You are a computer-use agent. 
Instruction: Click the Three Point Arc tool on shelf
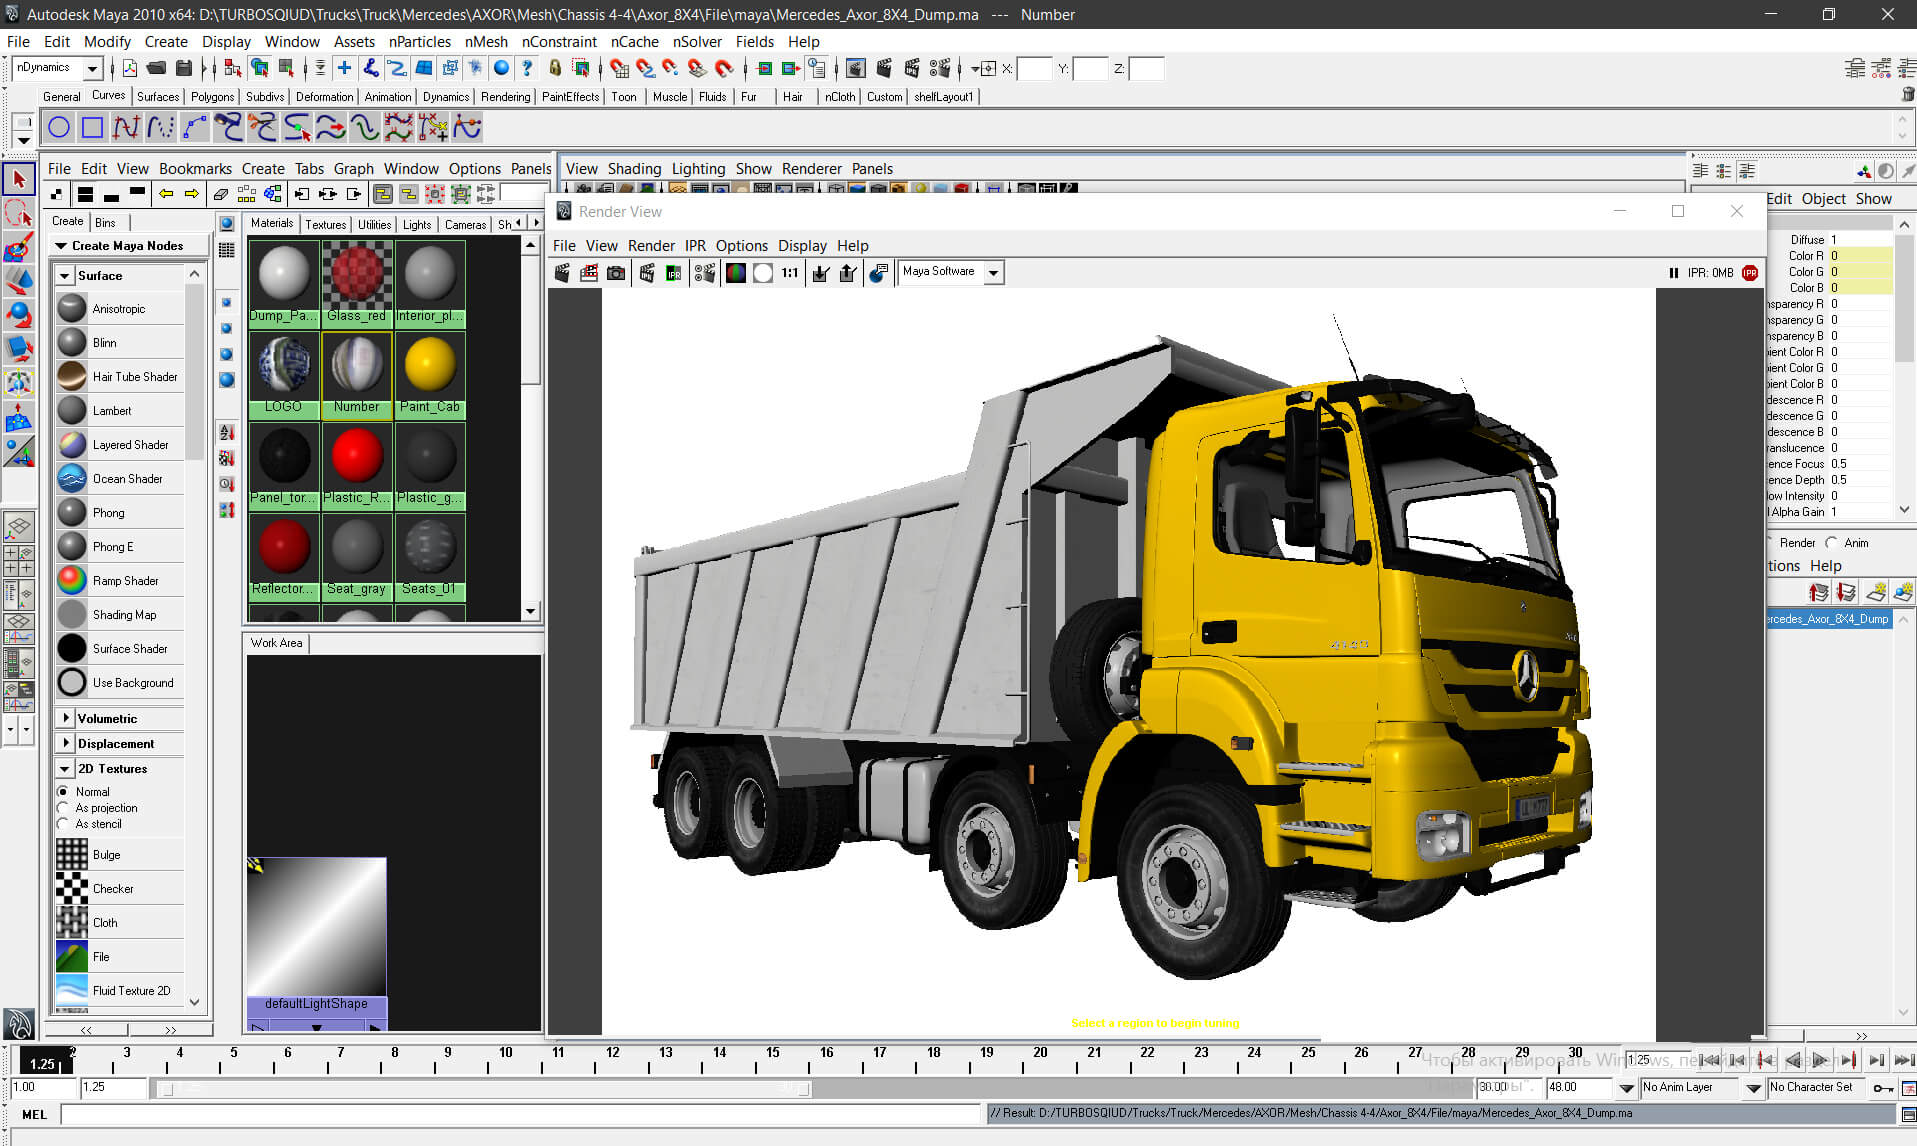[195, 127]
